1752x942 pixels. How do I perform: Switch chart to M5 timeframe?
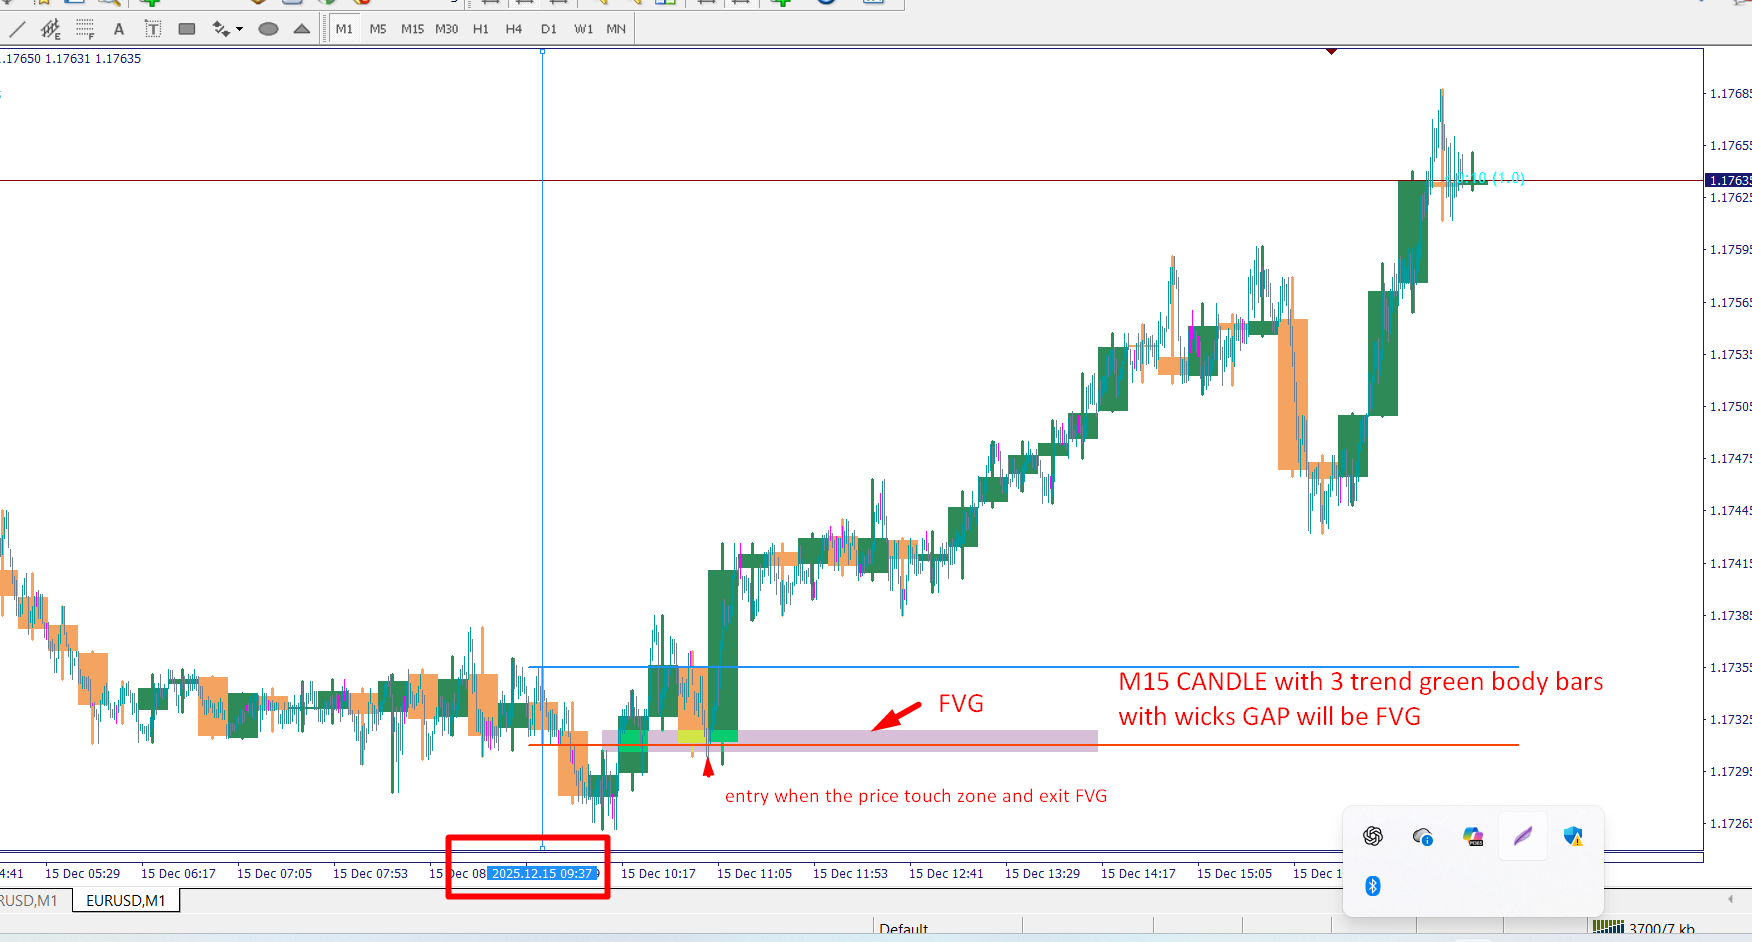pos(378,29)
